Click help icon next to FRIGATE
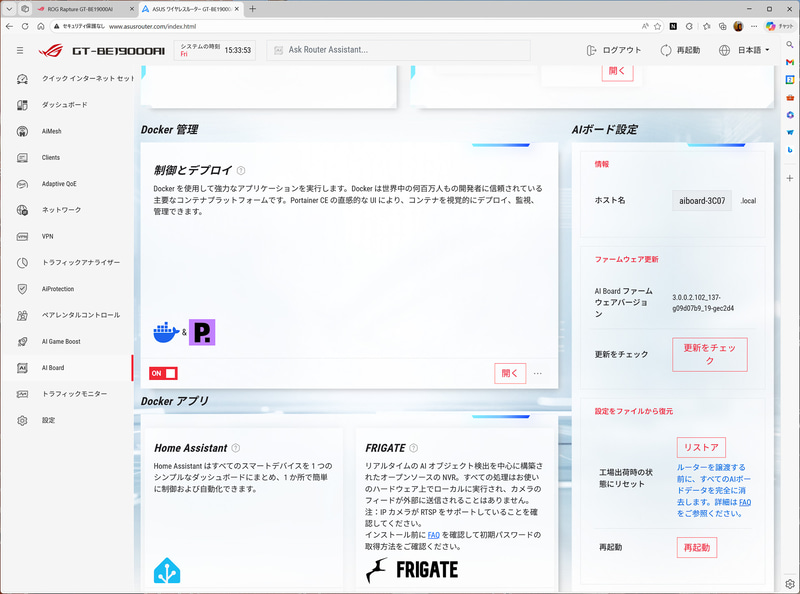800x594 pixels. point(414,448)
